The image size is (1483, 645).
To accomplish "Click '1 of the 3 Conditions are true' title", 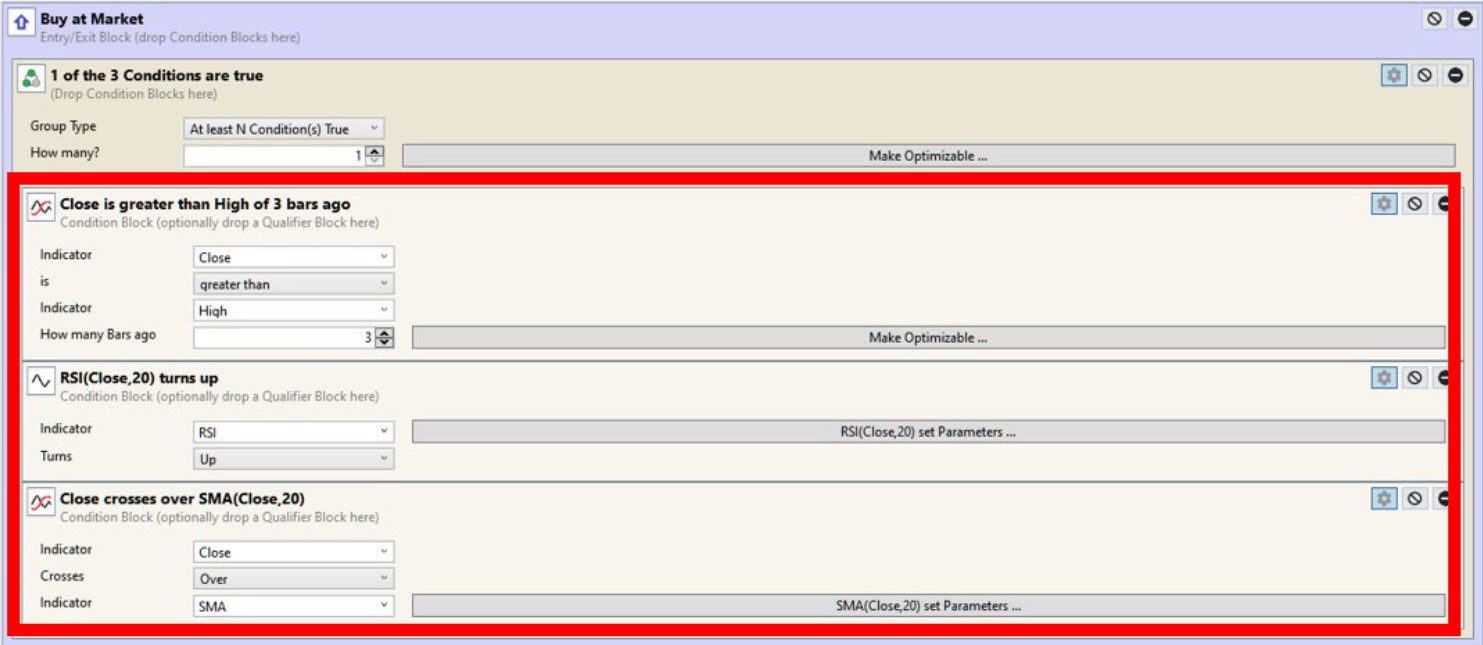I will click(157, 75).
